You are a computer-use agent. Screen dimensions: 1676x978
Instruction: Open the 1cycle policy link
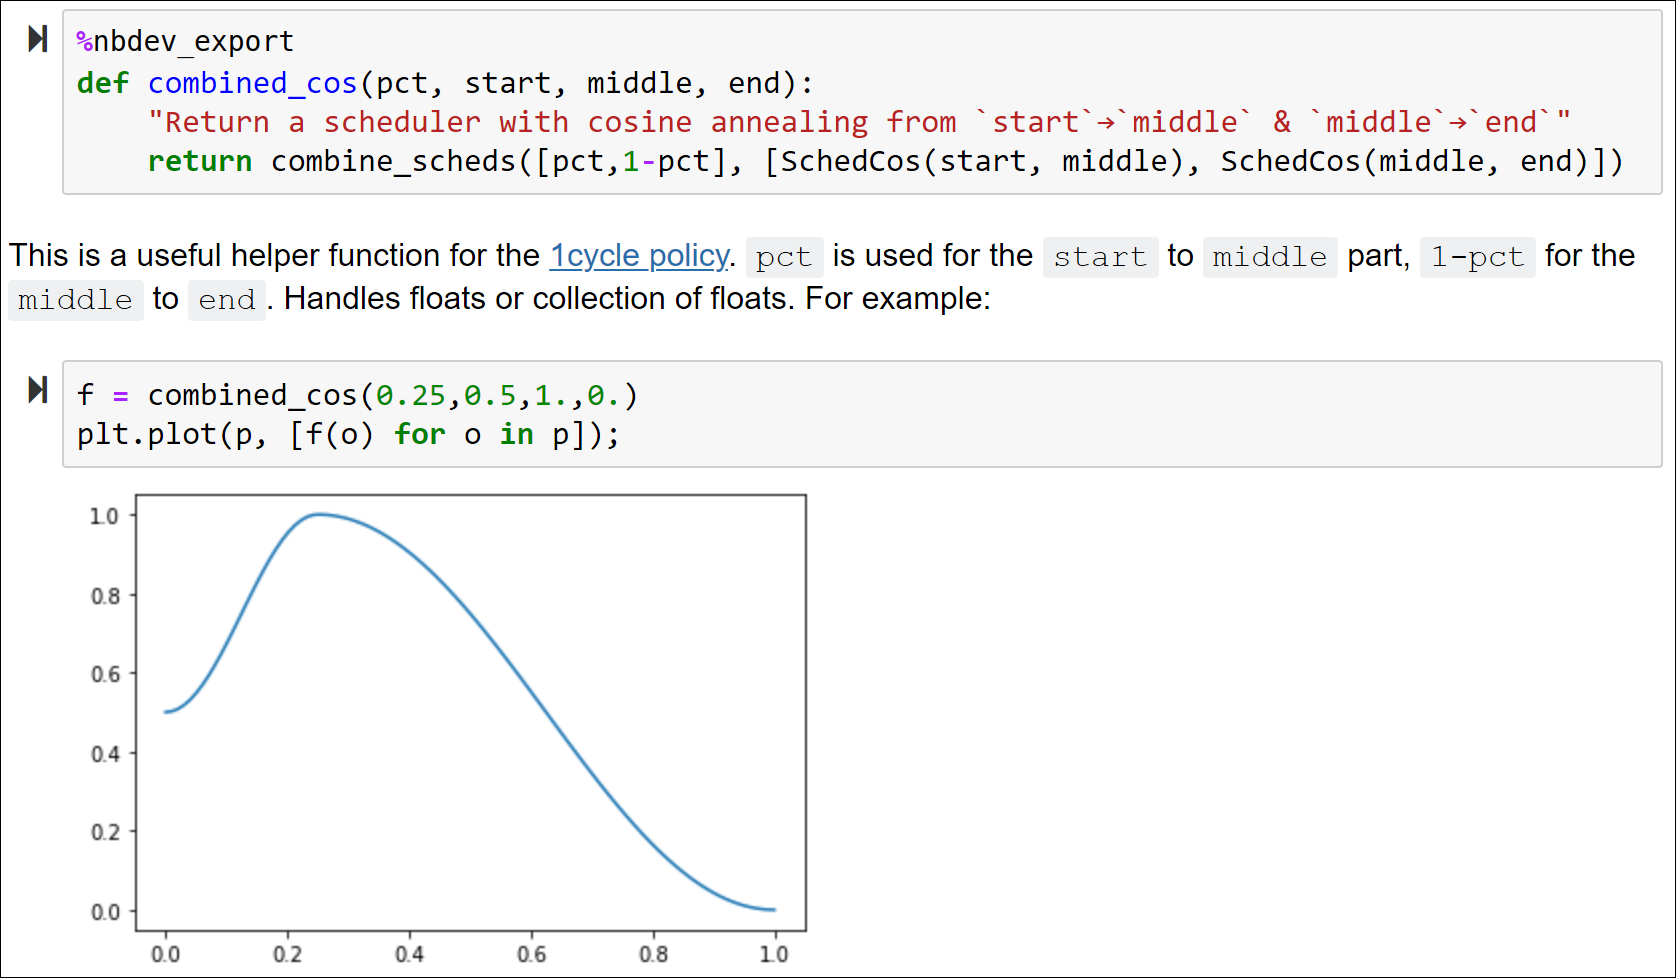639,256
